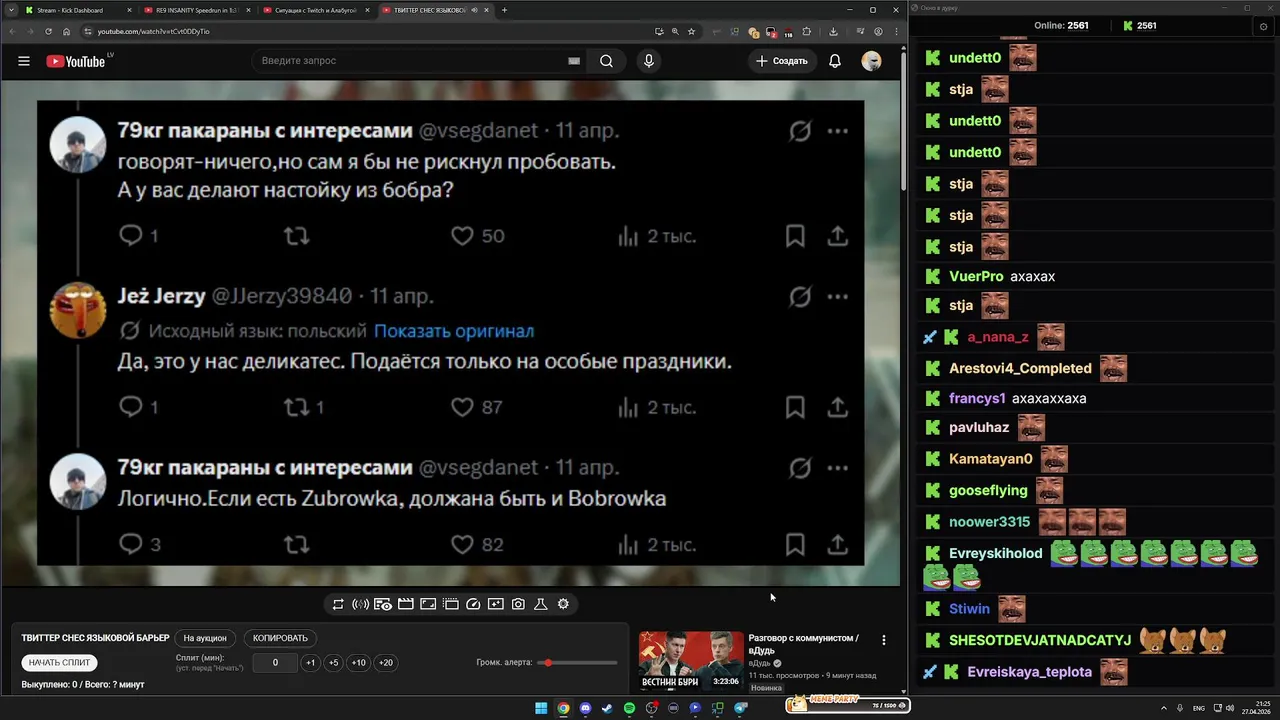Click the КОПИРОВАТЬ button
Screen dimensions: 1280x720
click(x=280, y=638)
